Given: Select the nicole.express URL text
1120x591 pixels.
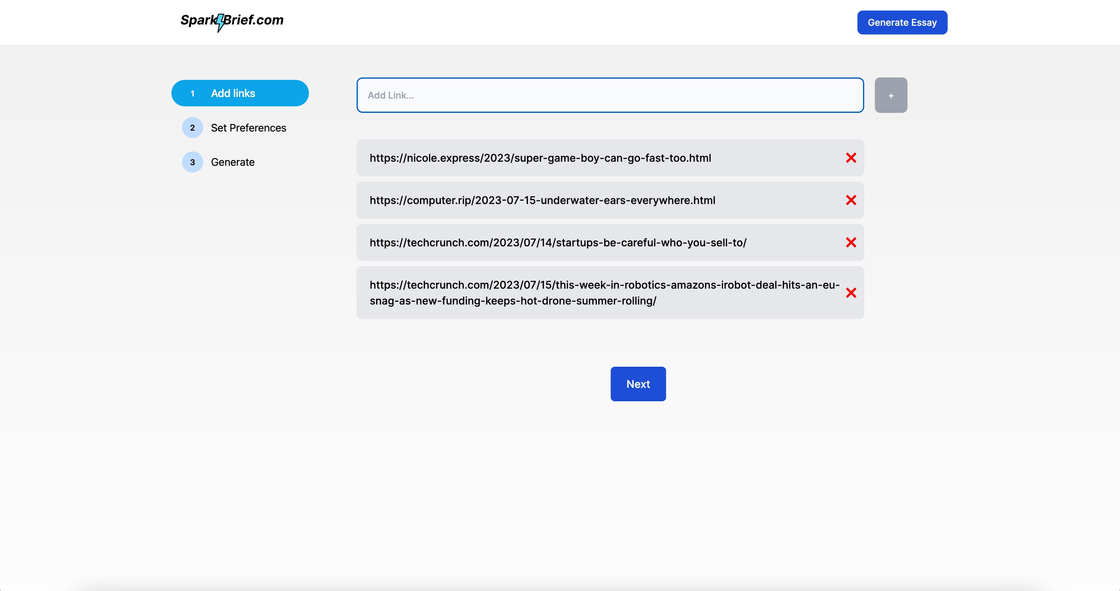Looking at the screenshot, I should [x=540, y=158].
